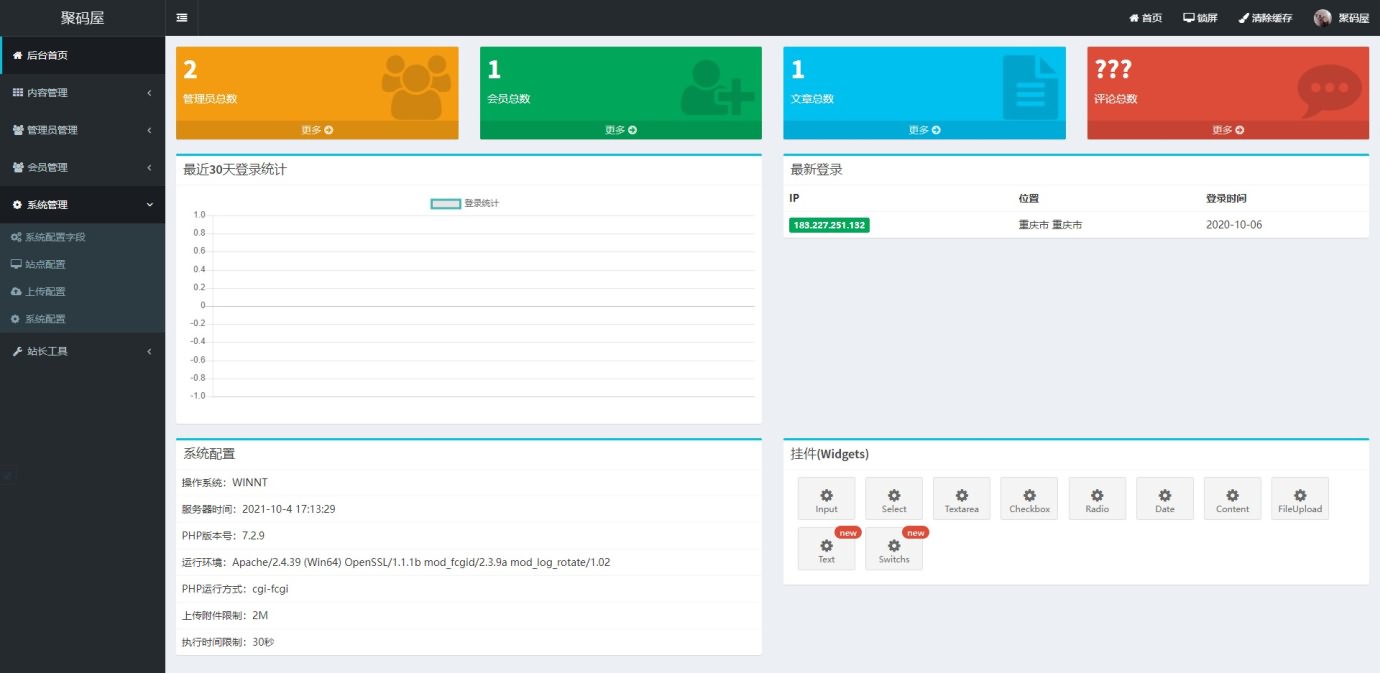
Task: Expand the 管理员管理 sidebar menu
Action: pyautogui.click(x=82, y=130)
